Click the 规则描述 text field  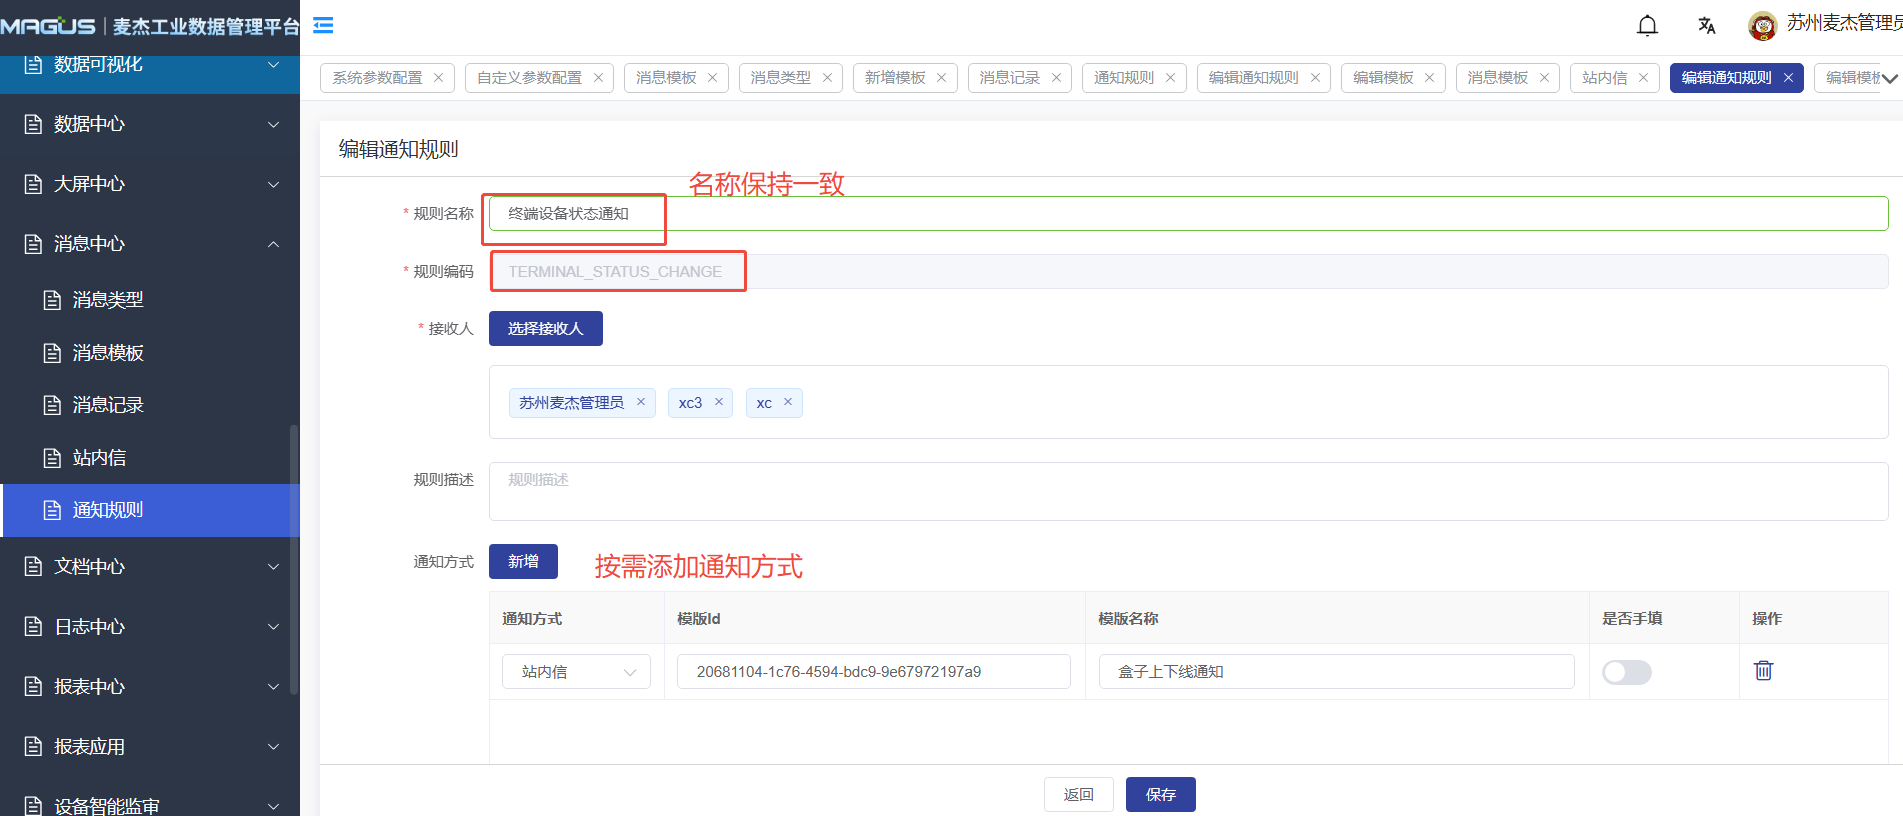pyautogui.click(x=1188, y=491)
